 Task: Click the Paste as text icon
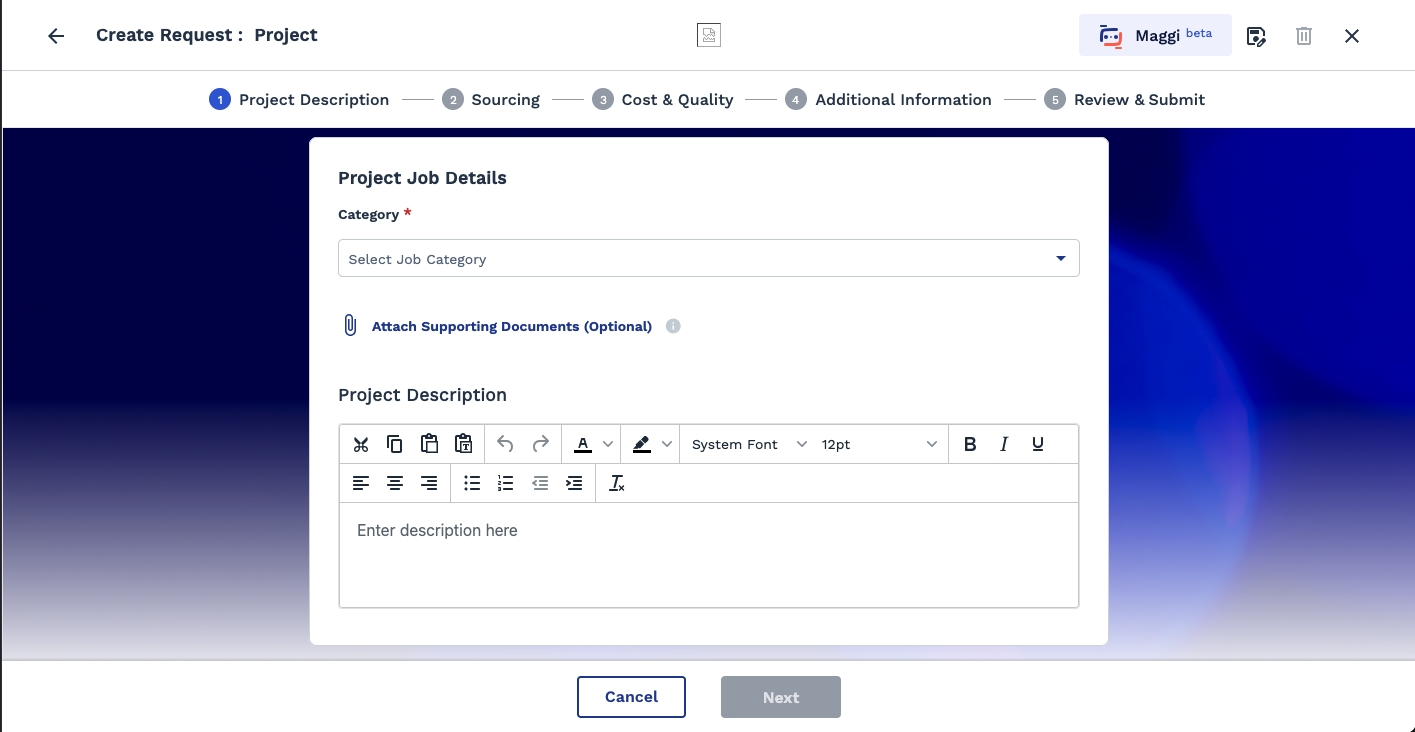463,444
